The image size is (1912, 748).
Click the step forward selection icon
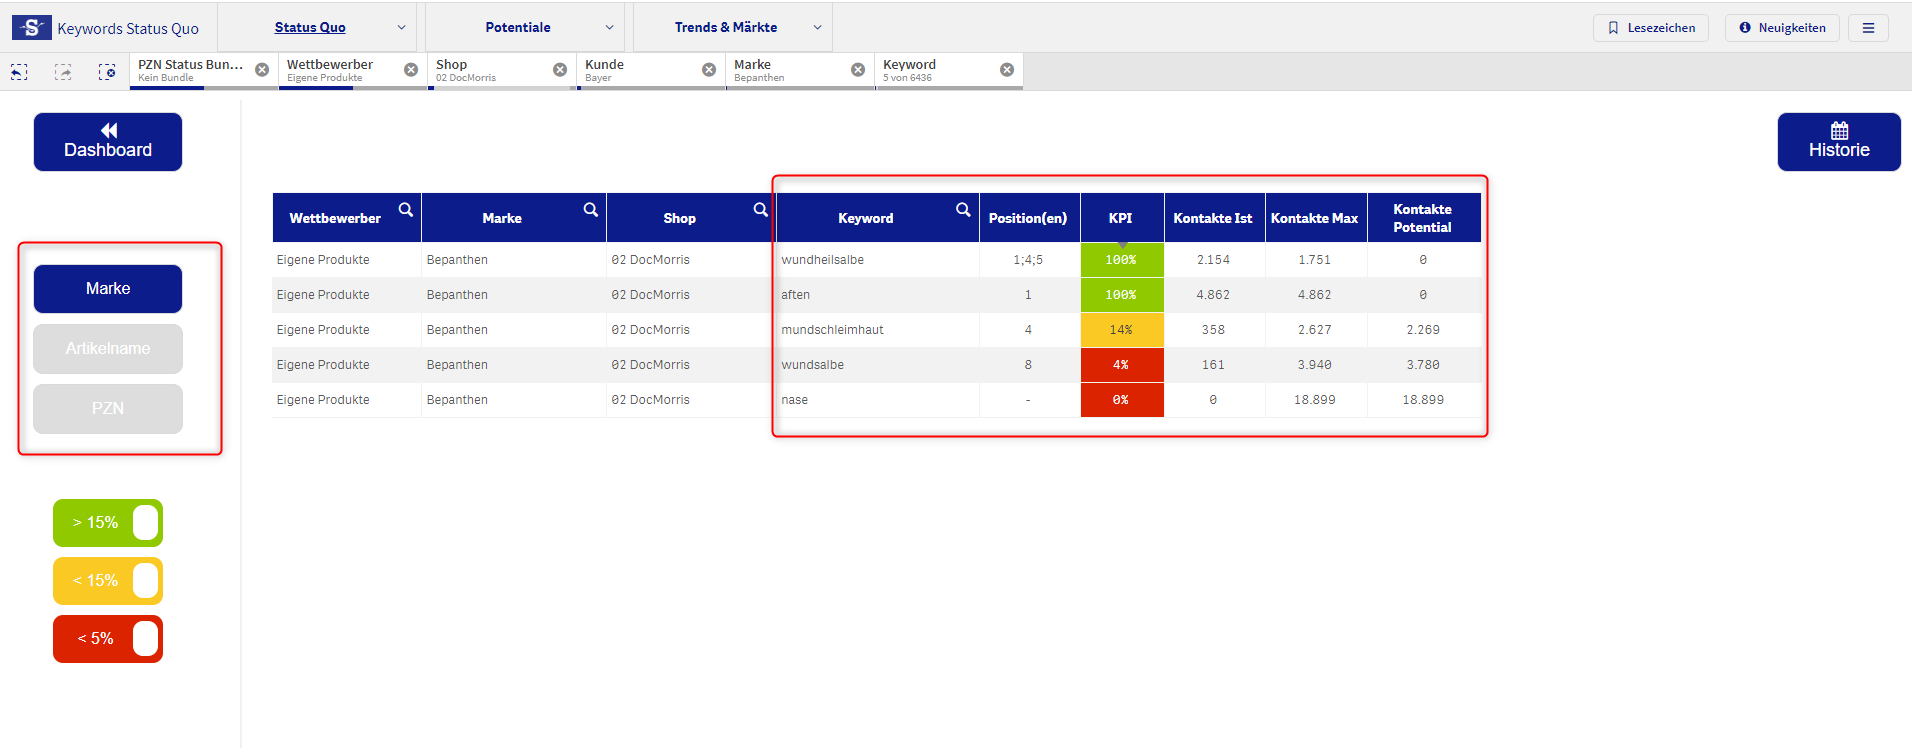63,72
